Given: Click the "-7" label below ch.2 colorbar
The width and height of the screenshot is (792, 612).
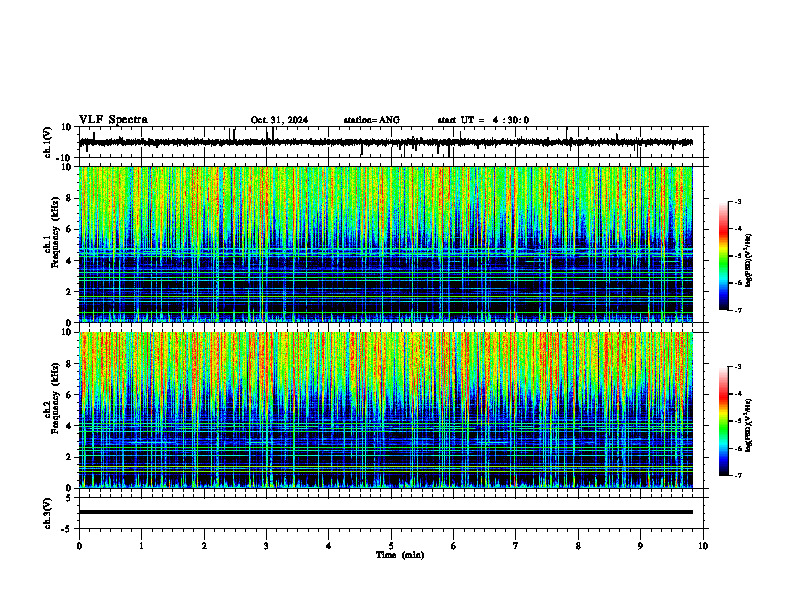Looking at the screenshot, I should 738,475.
